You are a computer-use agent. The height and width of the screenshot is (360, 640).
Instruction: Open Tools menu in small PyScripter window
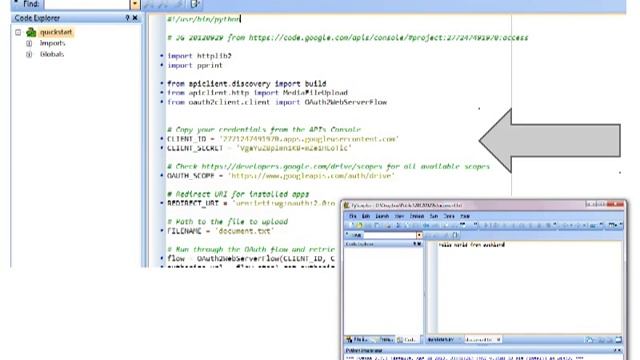pos(449,216)
